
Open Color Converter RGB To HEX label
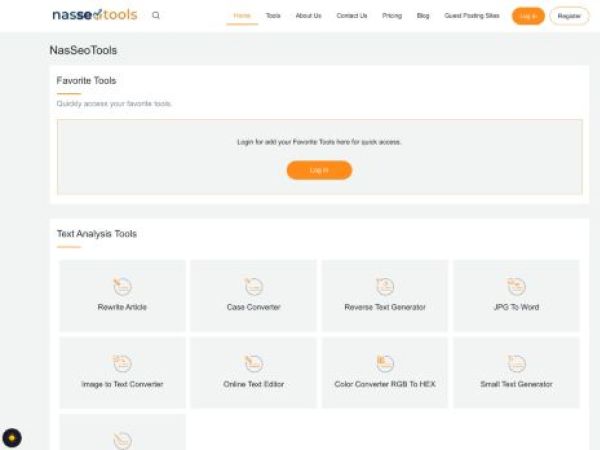click(x=385, y=384)
